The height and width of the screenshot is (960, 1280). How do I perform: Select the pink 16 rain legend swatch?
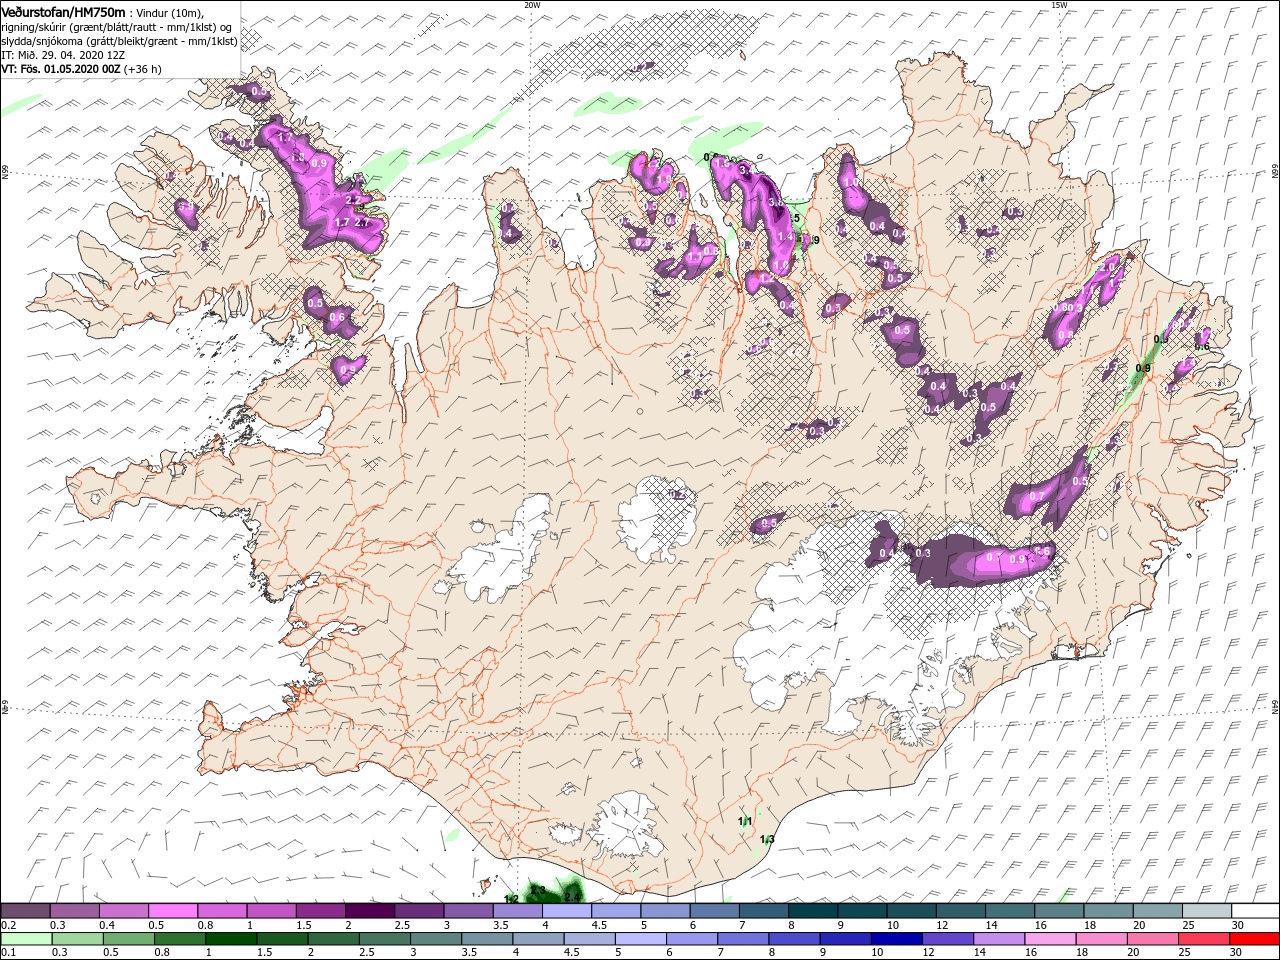tap(1049, 938)
